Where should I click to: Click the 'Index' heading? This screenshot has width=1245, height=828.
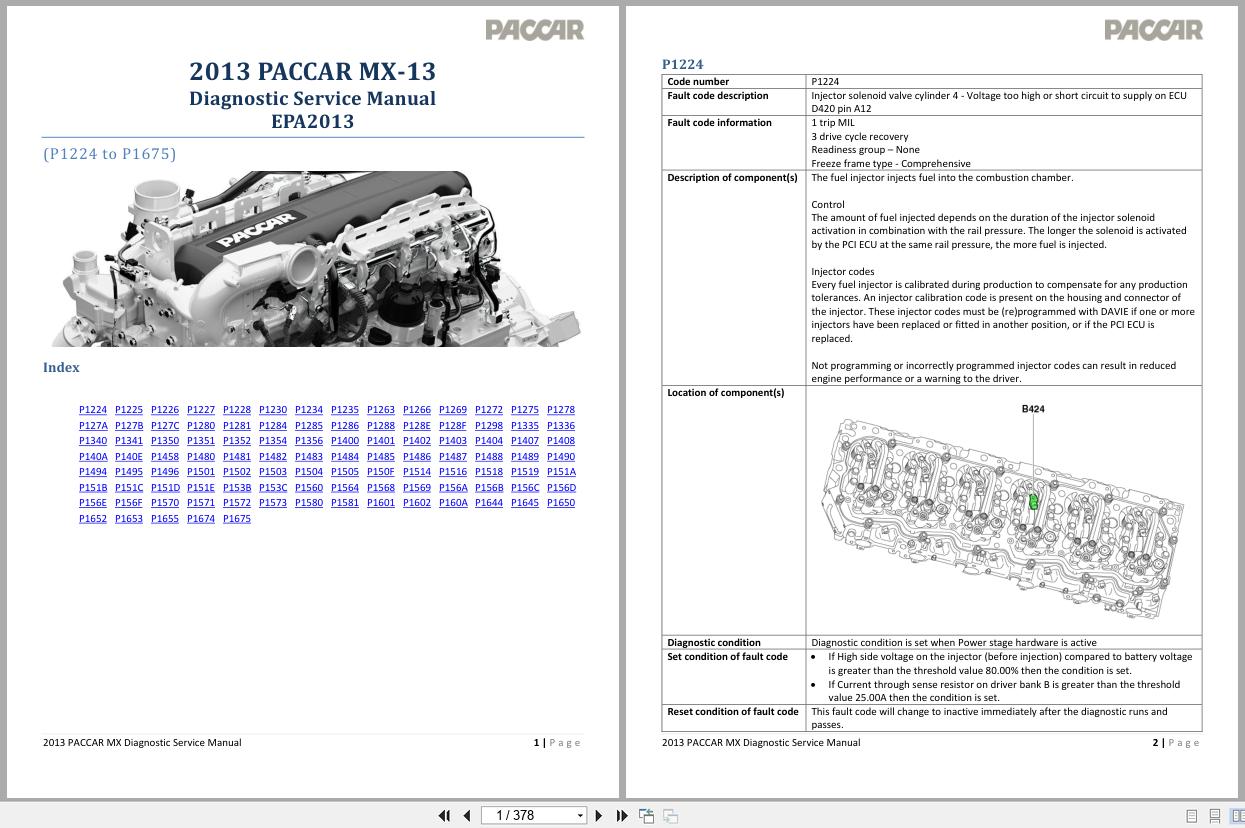pos(61,368)
